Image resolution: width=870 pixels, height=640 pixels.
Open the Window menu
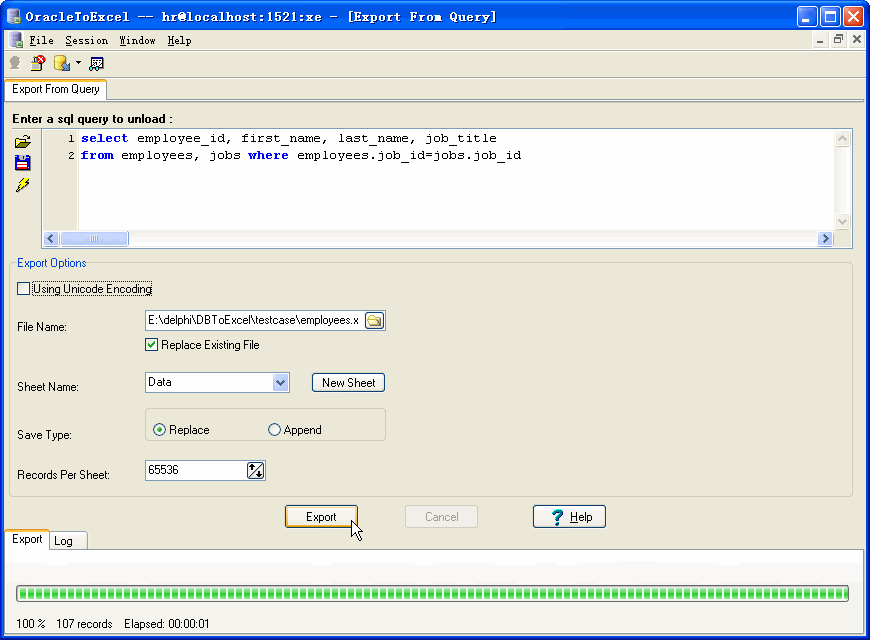pyautogui.click(x=138, y=41)
